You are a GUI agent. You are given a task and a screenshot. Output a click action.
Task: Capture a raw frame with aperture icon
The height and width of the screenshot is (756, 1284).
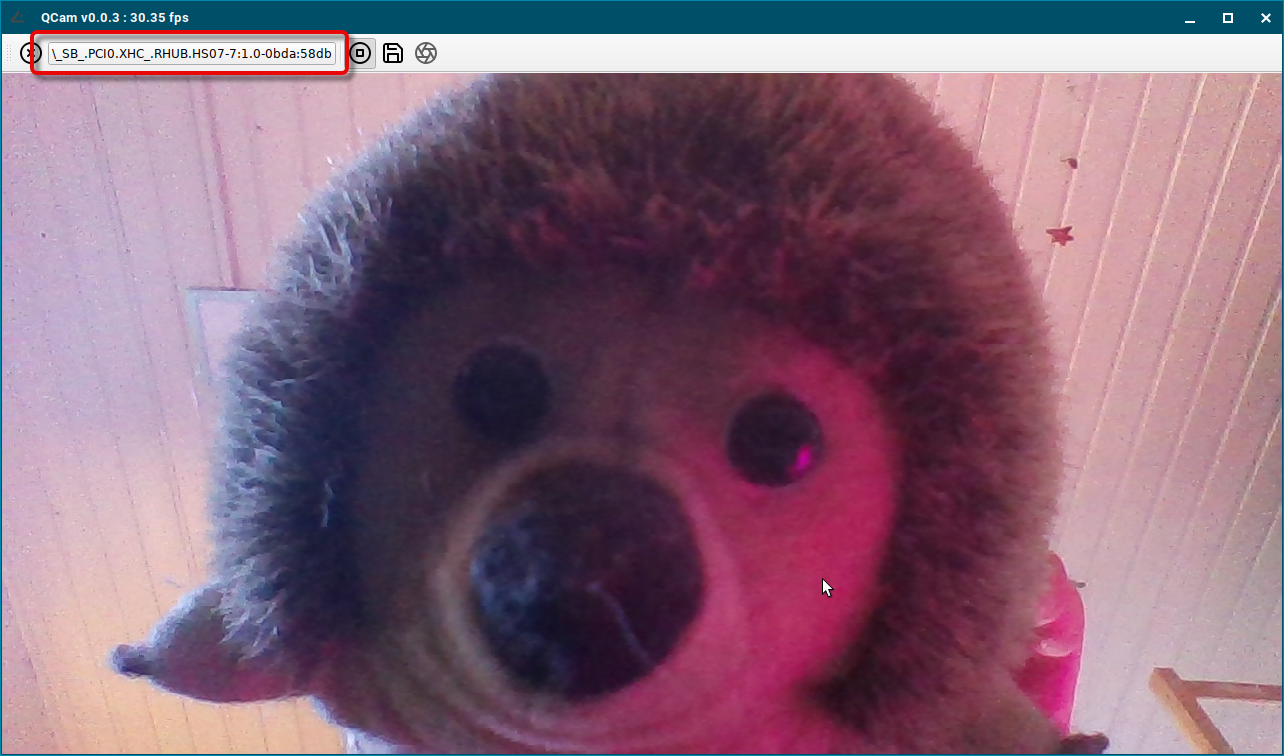click(426, 53)
